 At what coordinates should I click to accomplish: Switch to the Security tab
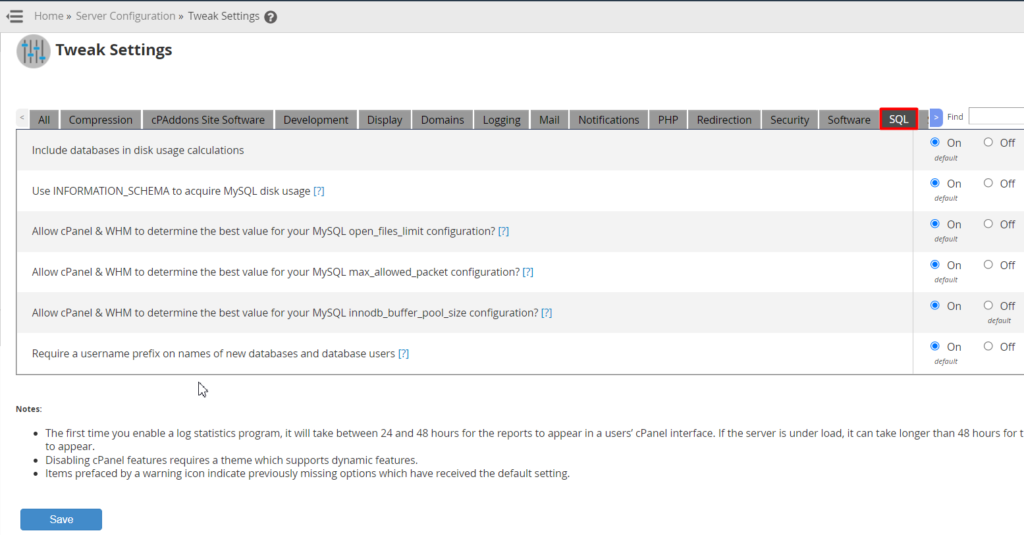(790, 120)
